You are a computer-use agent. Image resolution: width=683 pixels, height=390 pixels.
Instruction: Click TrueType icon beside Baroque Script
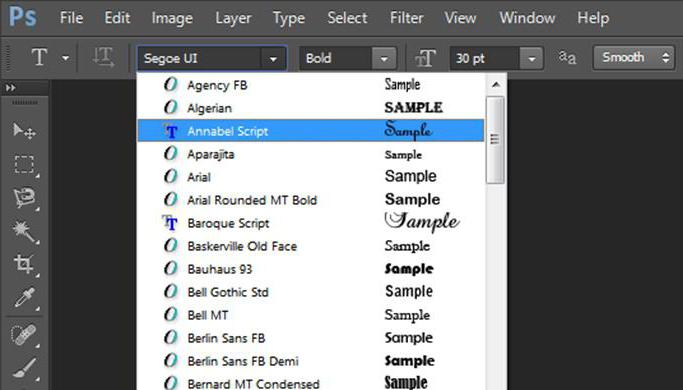[x=170, y=223]
